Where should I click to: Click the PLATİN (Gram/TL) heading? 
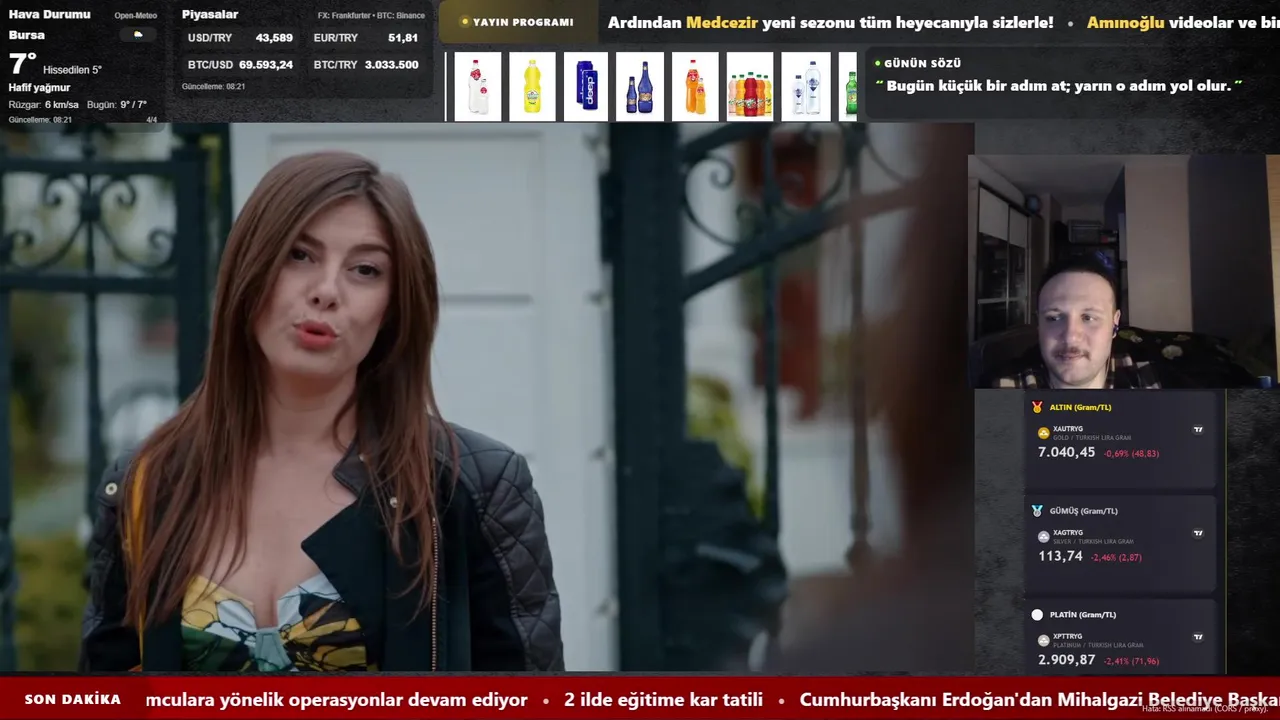(1083, 615)
